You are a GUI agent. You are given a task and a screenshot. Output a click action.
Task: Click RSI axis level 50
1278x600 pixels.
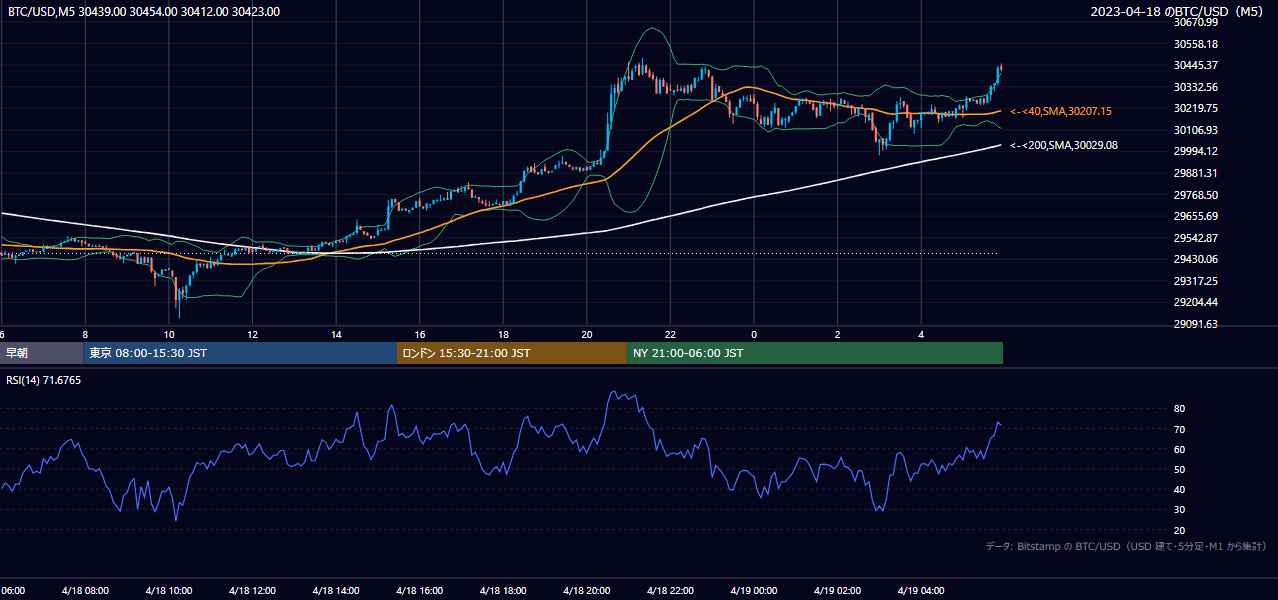[1179, 470]
